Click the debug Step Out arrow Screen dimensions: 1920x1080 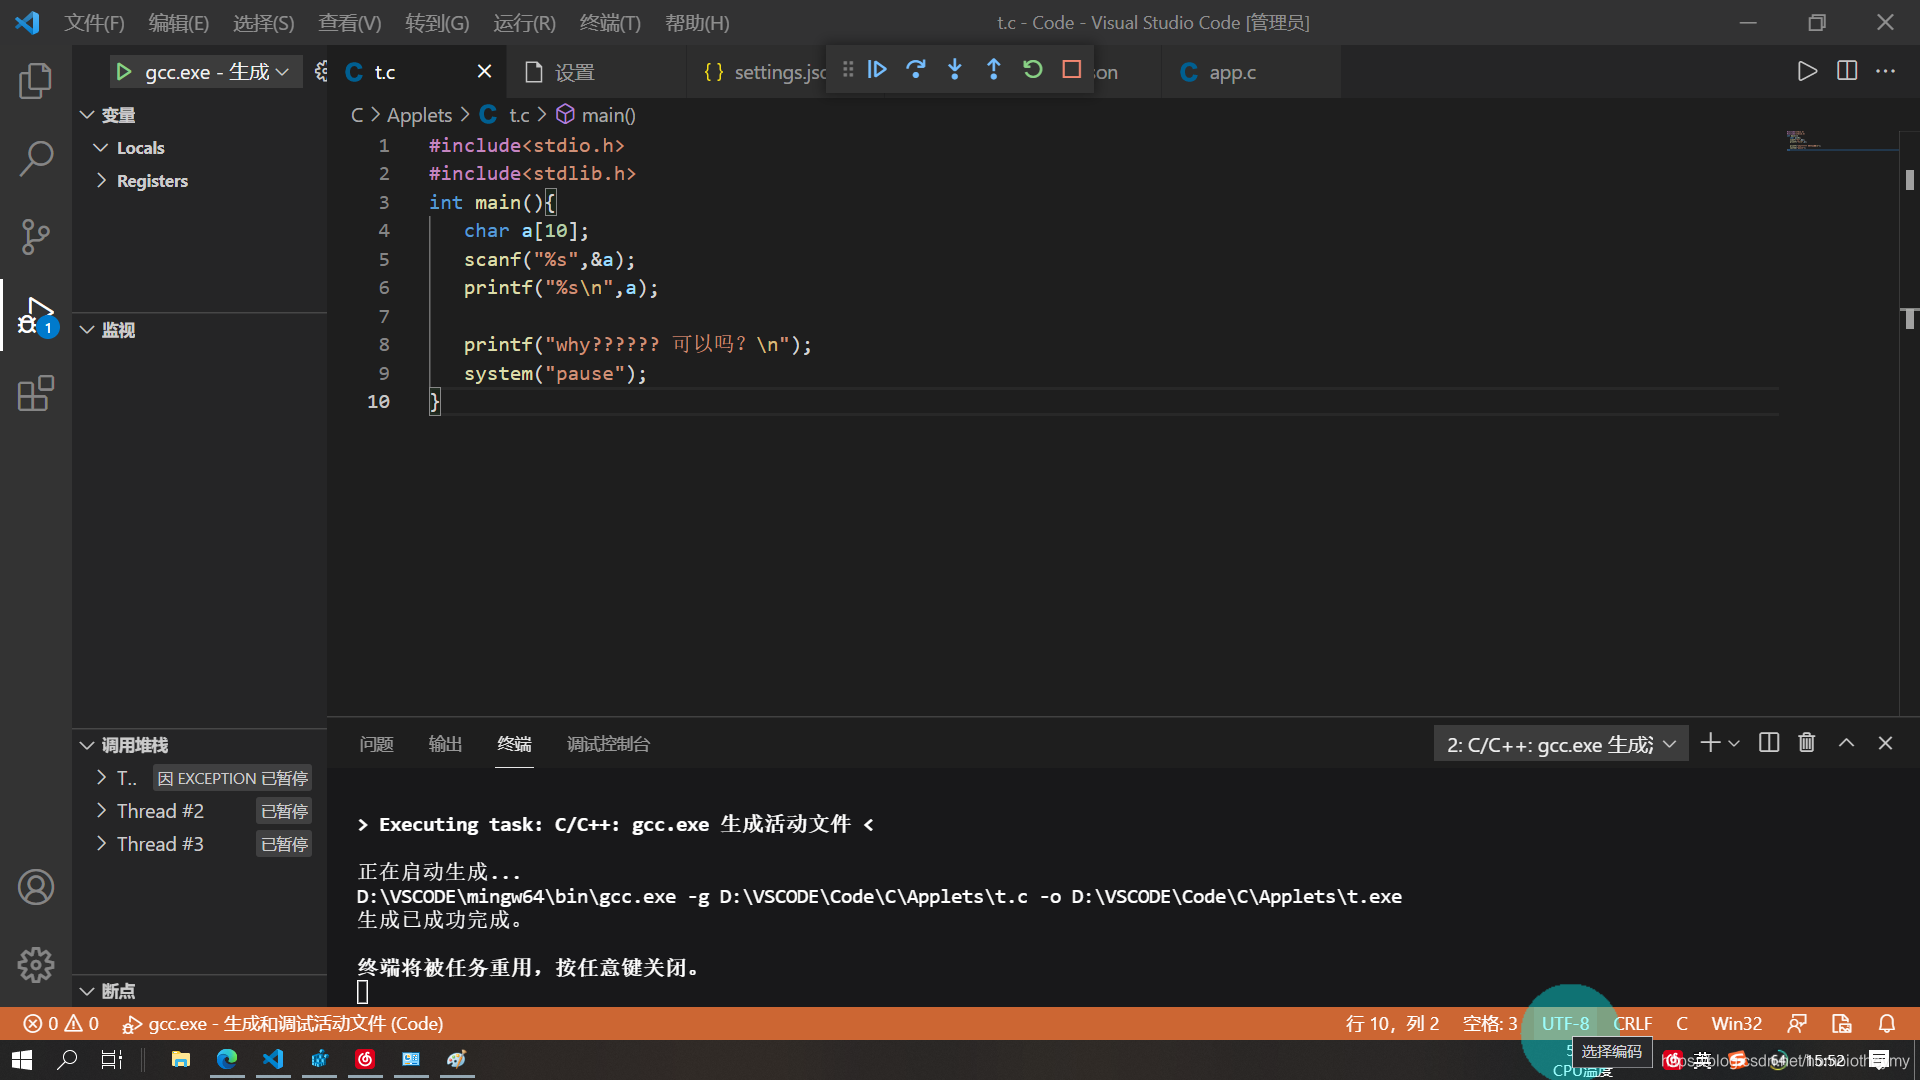point(993,70)
